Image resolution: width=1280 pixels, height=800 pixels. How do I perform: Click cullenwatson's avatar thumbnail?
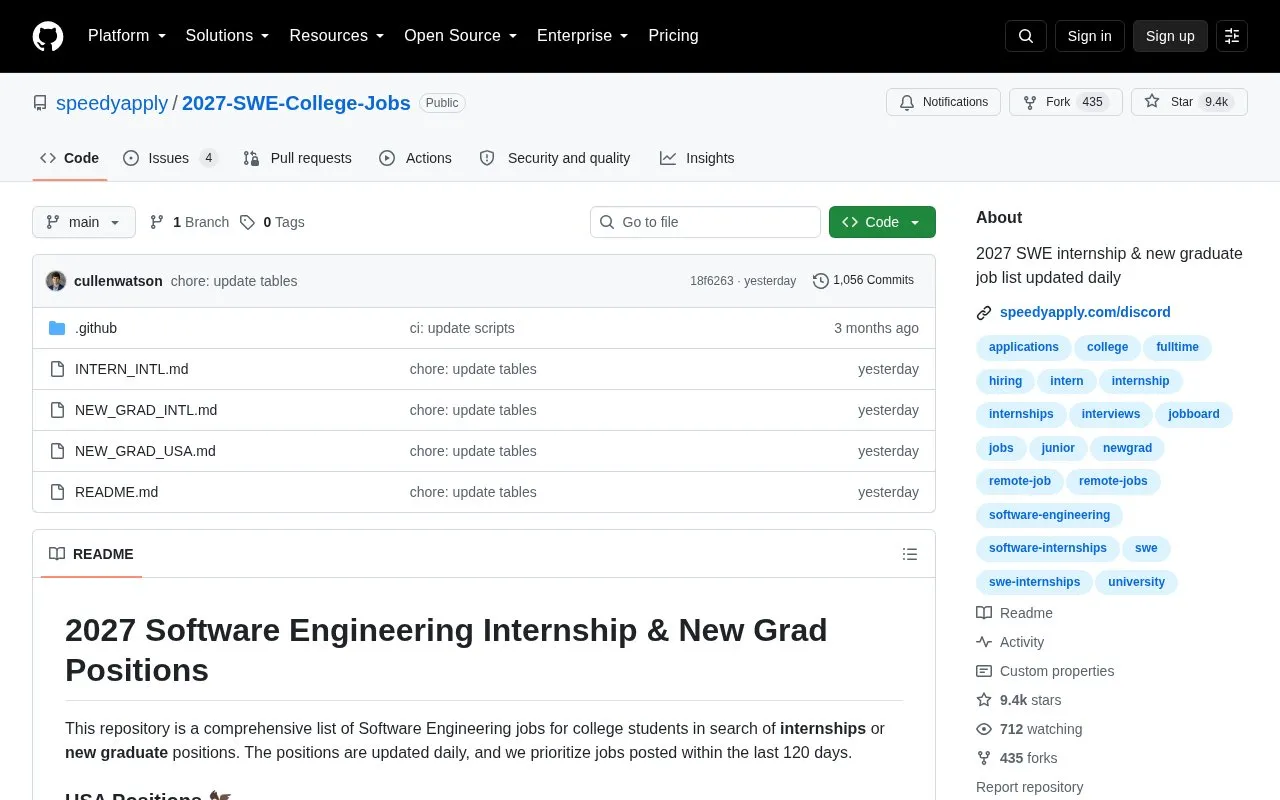point(56,281)
